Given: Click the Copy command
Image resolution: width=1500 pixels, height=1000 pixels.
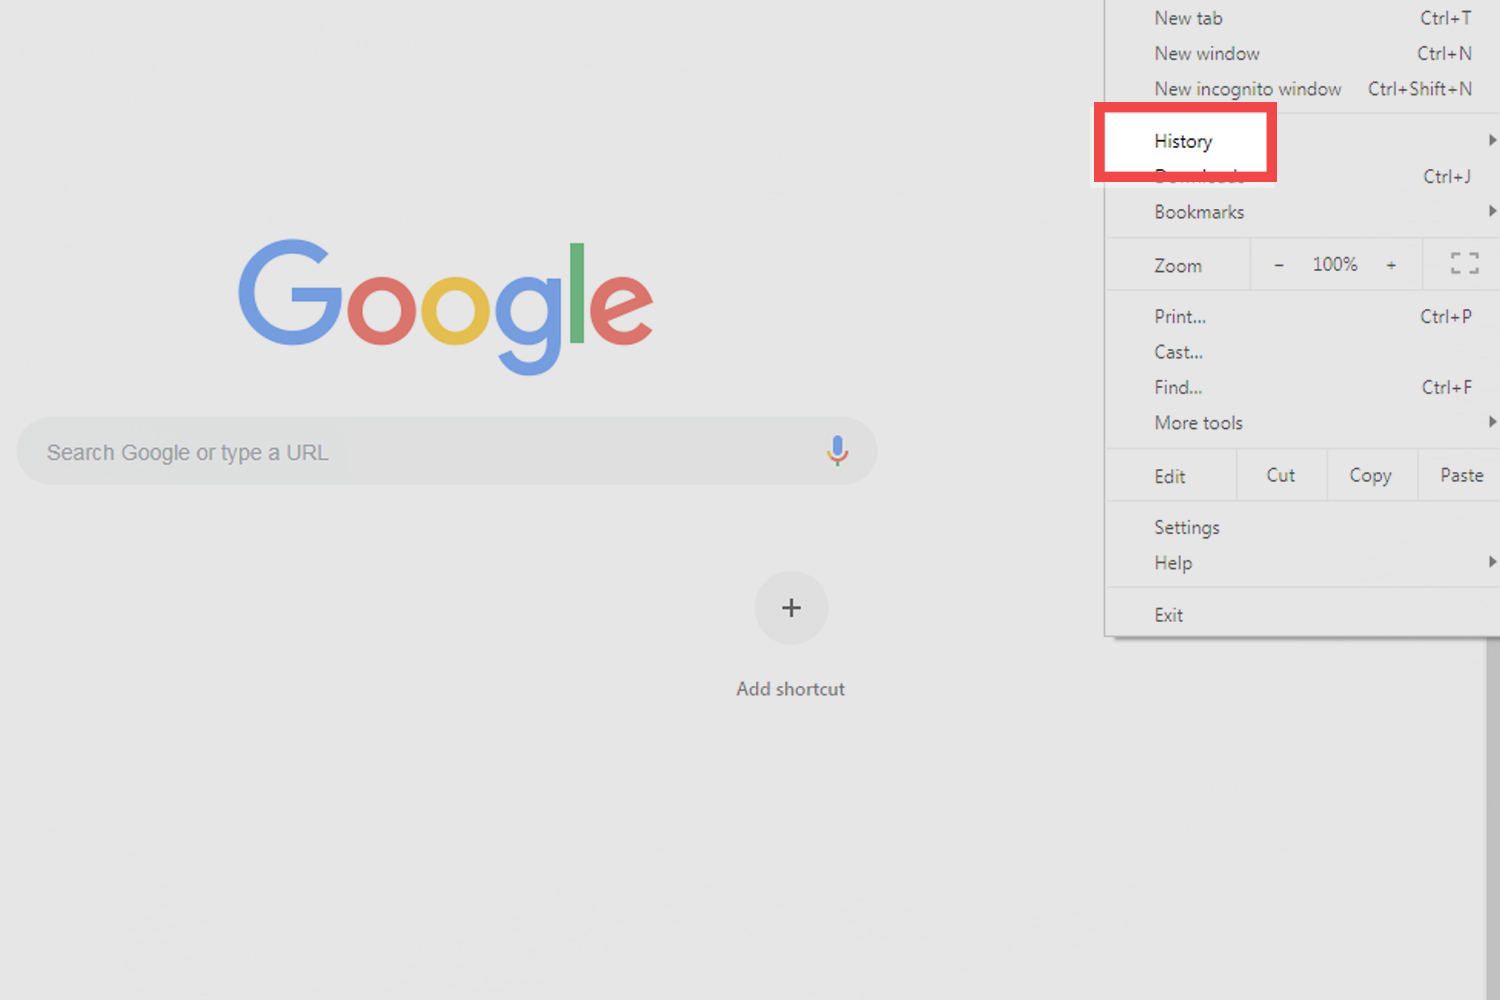Looking at the screenshot, I should [1371, 475].
